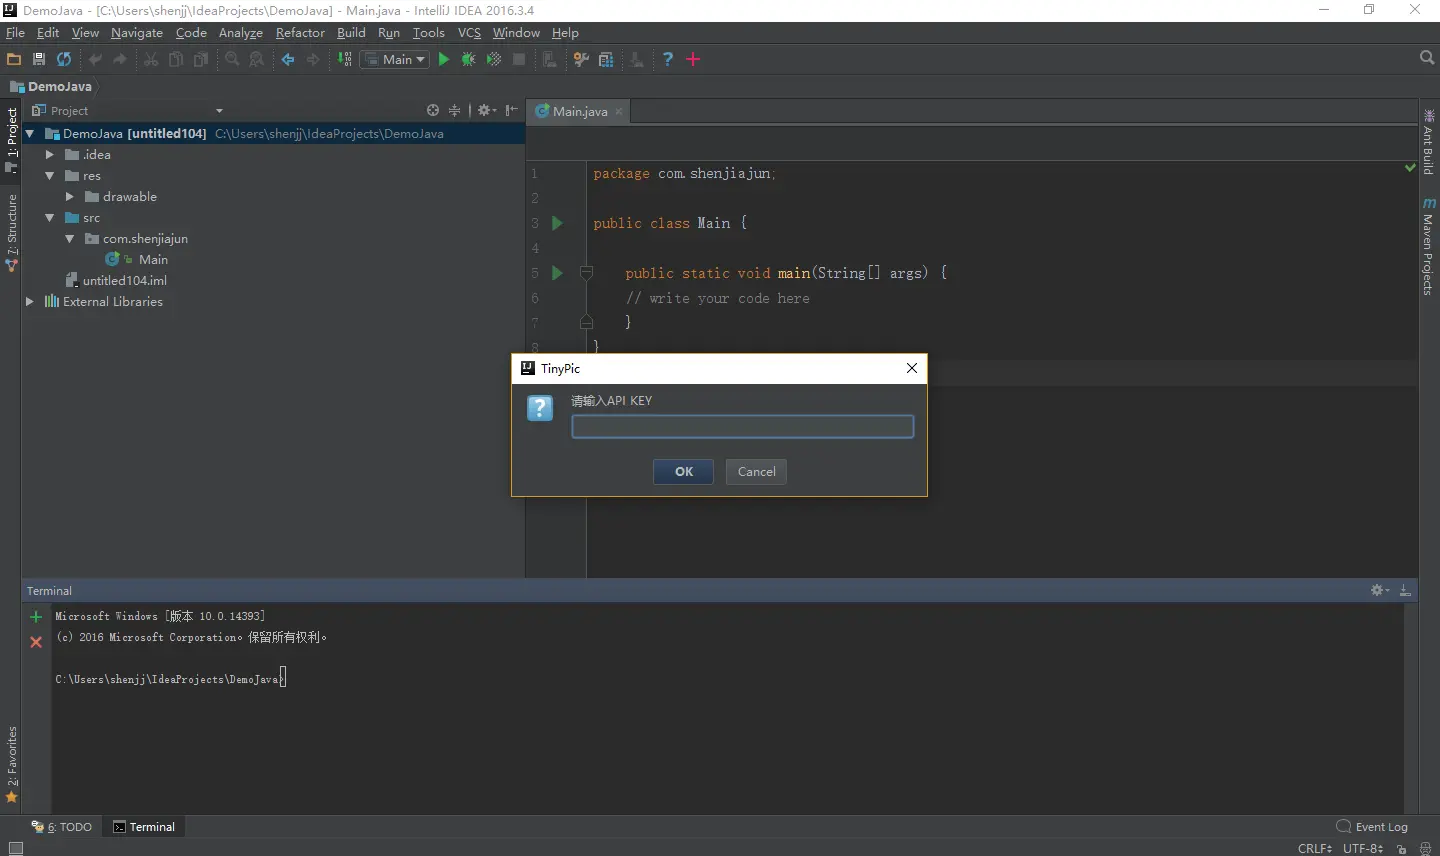Click the green Run button in toolbar
The width and height of the screenshot is (1440, 856).
coord(444,59)
